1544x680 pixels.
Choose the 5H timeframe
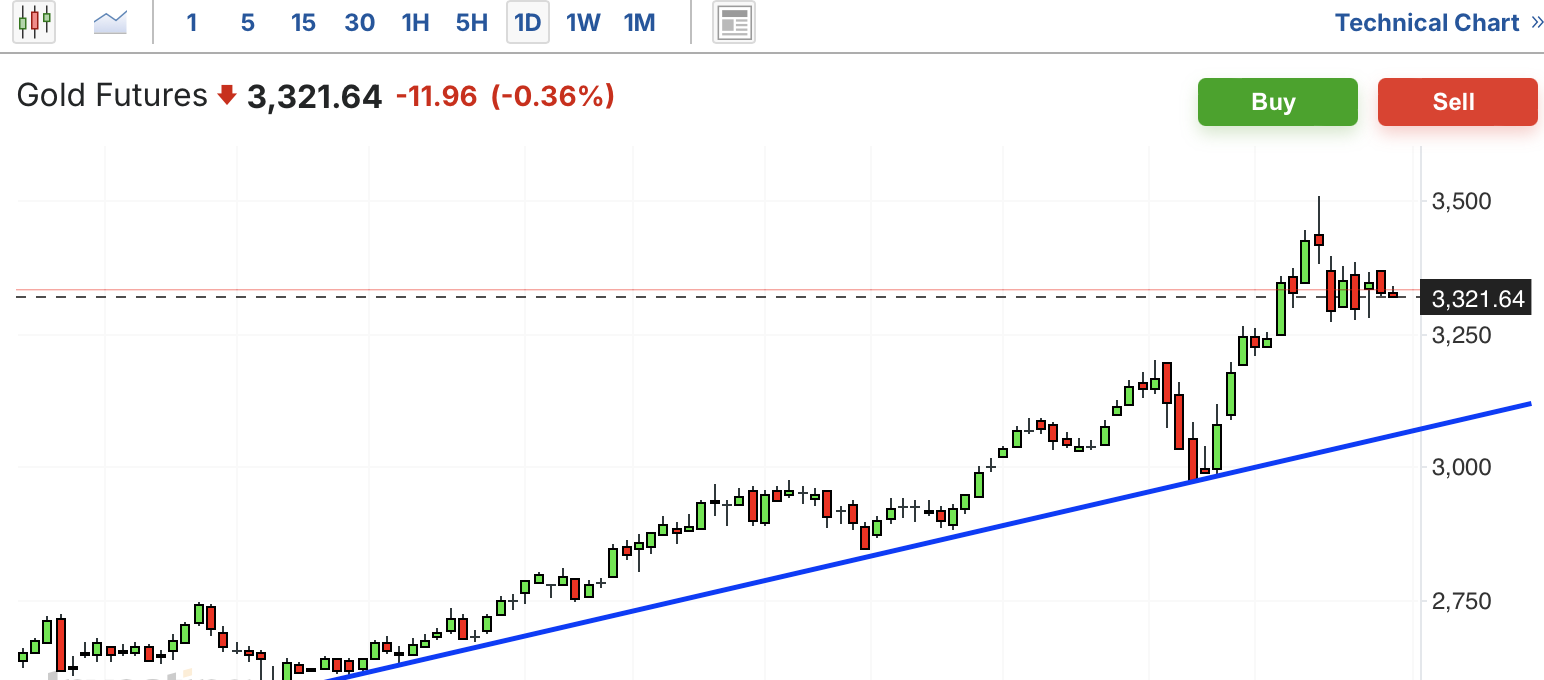(x=471, y=22)
